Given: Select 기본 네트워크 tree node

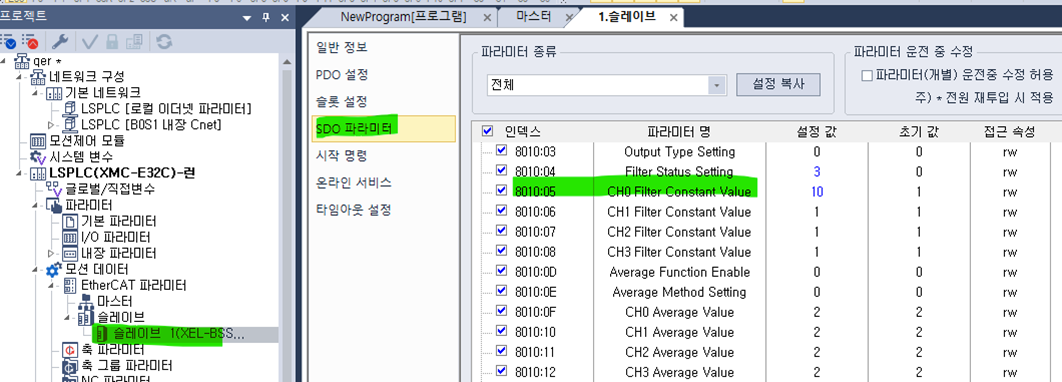Looking at the screenshot, I should [102, 92].
